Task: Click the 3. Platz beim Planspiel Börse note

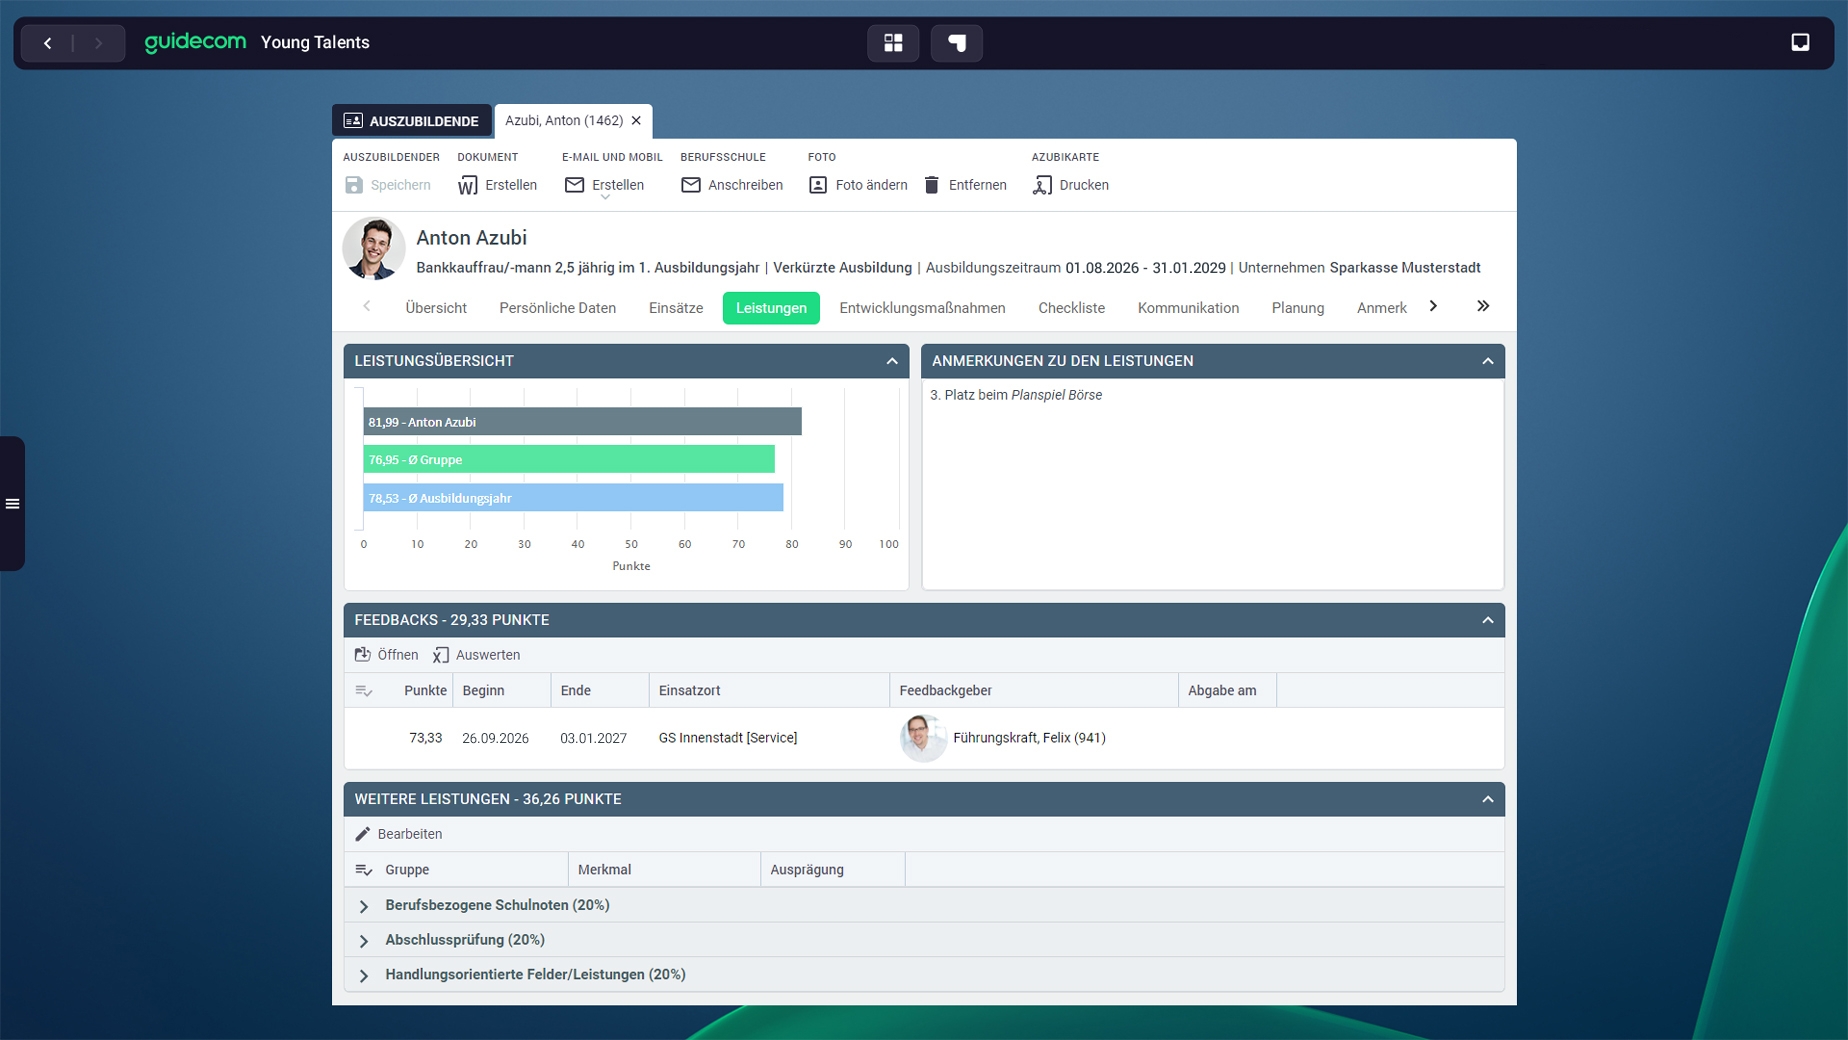Action: 1016,395
